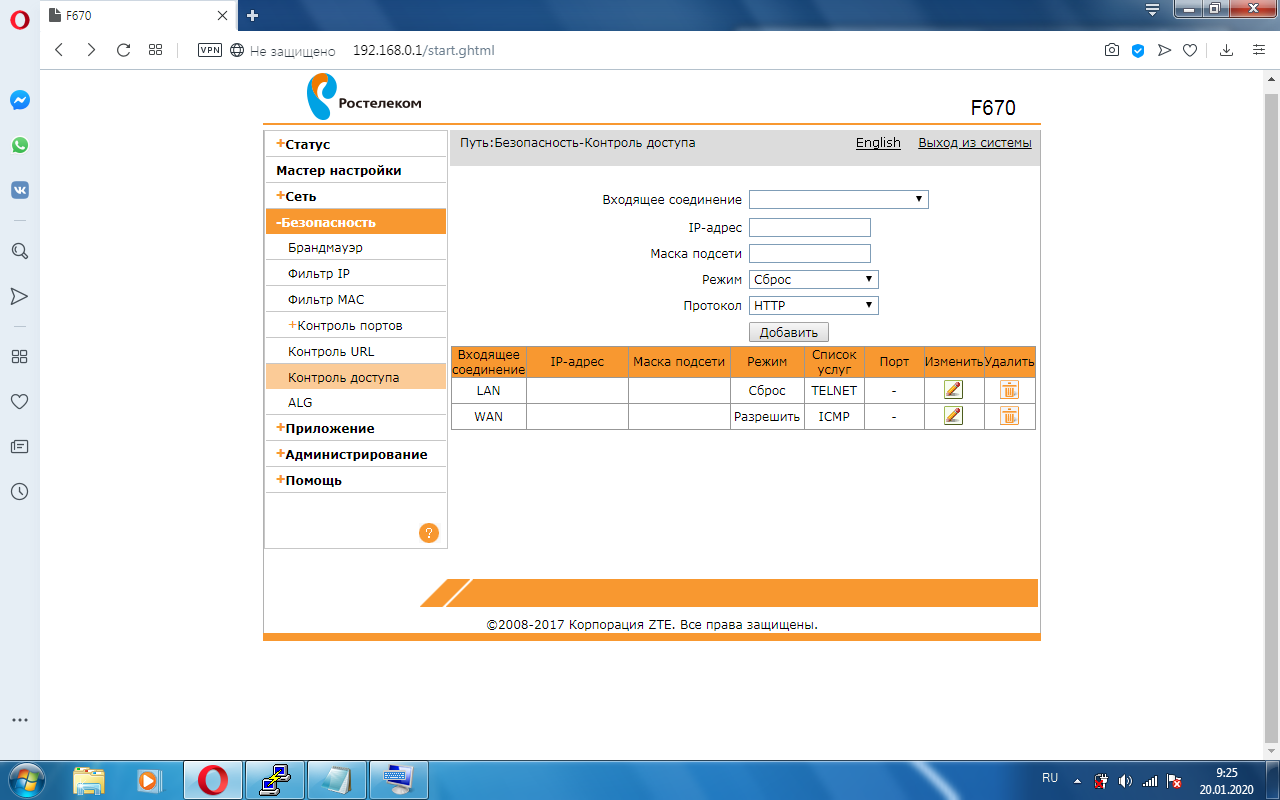Open VK in Opera sidebar

(20, 190)
